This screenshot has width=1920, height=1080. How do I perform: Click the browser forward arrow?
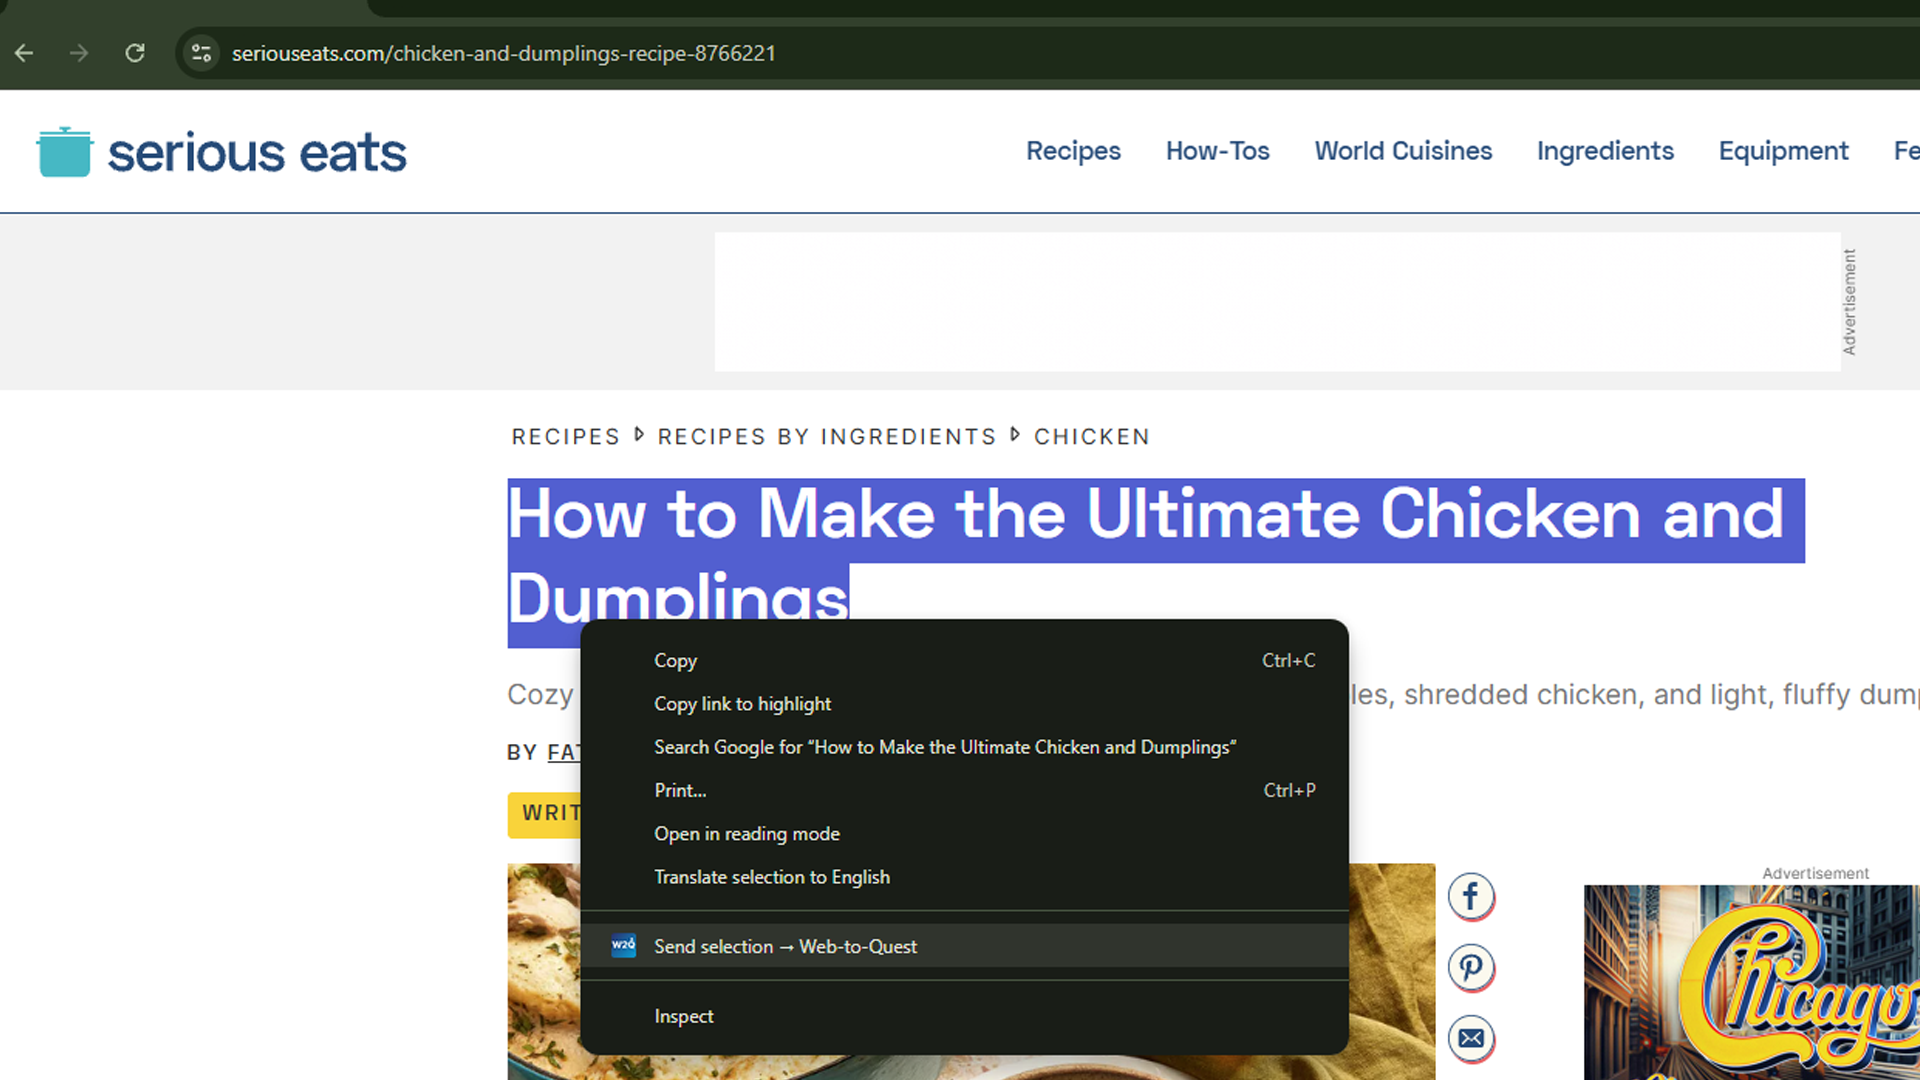coord(79,53)
